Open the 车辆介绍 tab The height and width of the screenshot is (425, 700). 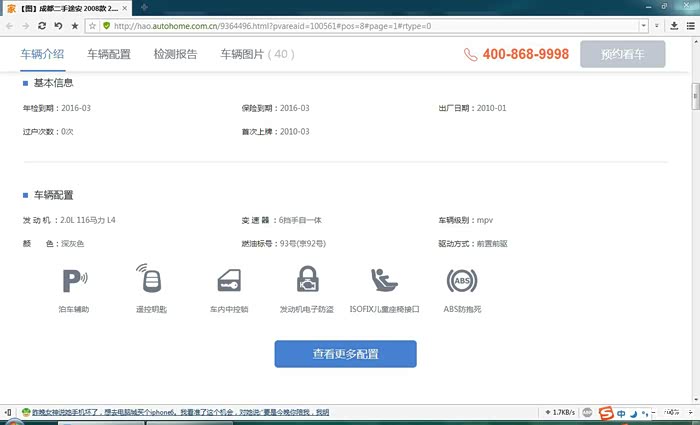(42, 54)
